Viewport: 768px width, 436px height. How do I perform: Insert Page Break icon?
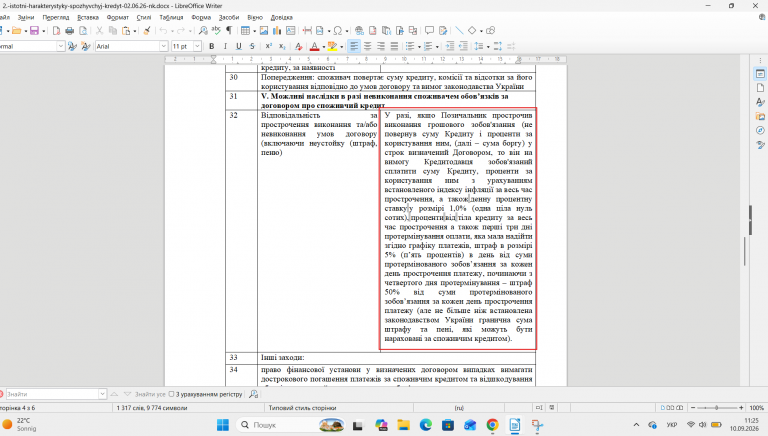pyautogui.click(x=307, y=31)
